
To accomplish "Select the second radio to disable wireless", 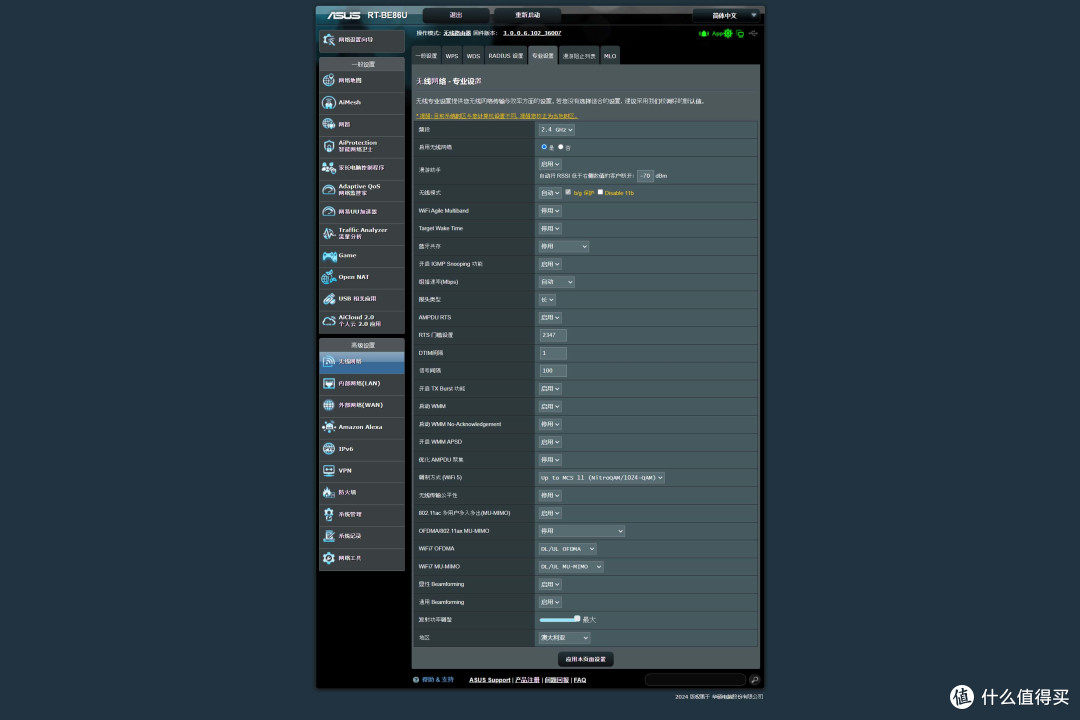I will pos(561,147).
